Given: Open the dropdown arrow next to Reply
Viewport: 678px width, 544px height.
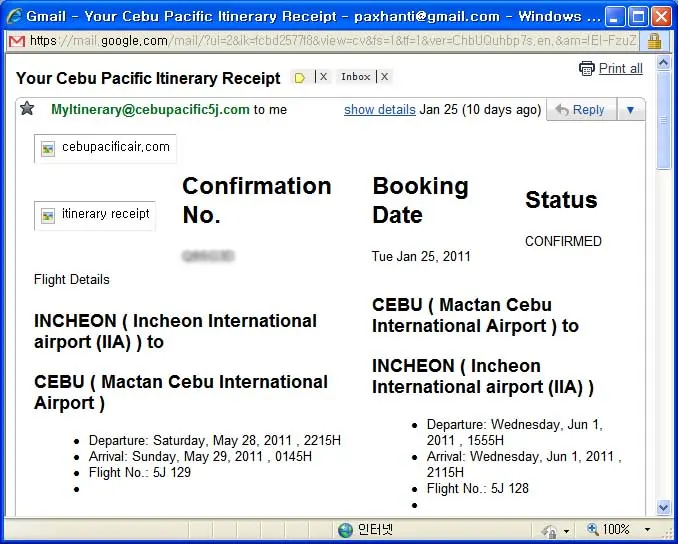Looking at the screenshot, I should click(630, 110).
